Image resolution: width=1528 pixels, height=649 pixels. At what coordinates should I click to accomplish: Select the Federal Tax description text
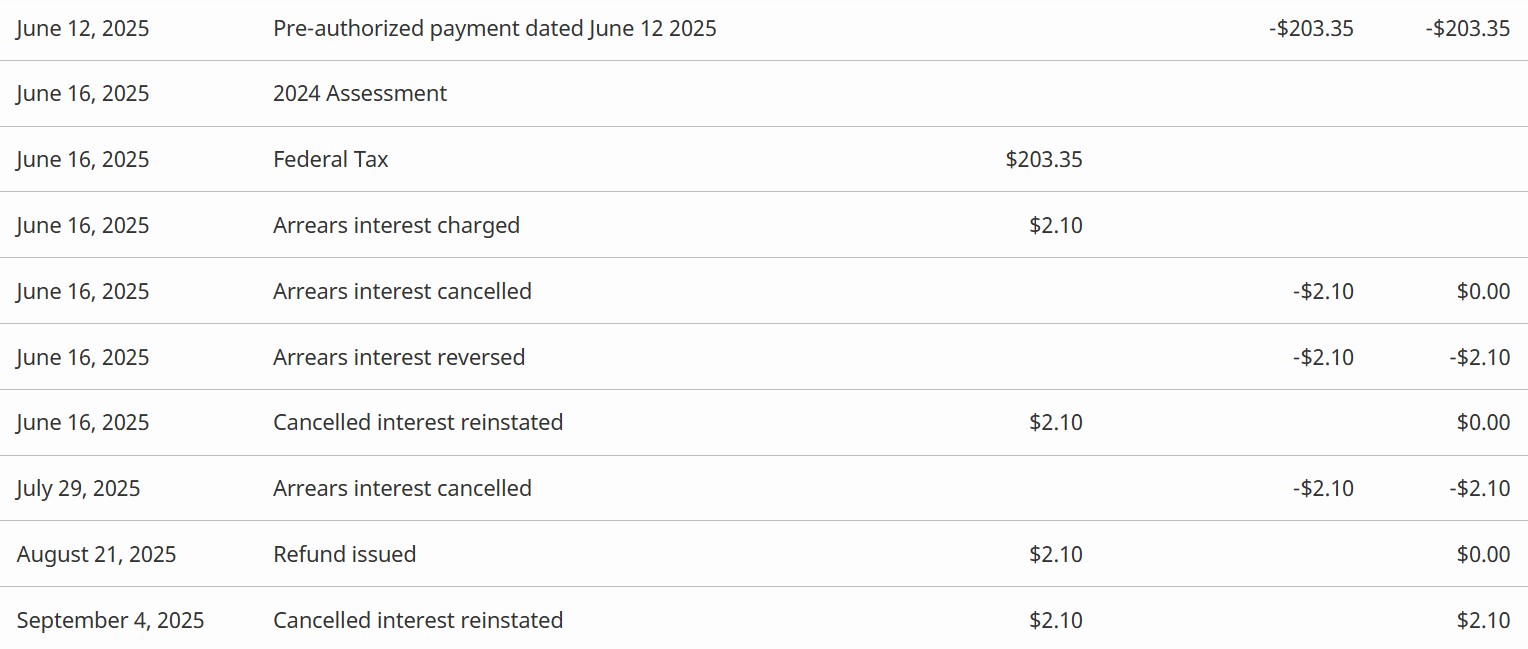pyautogui.click(x=331, y=160)
